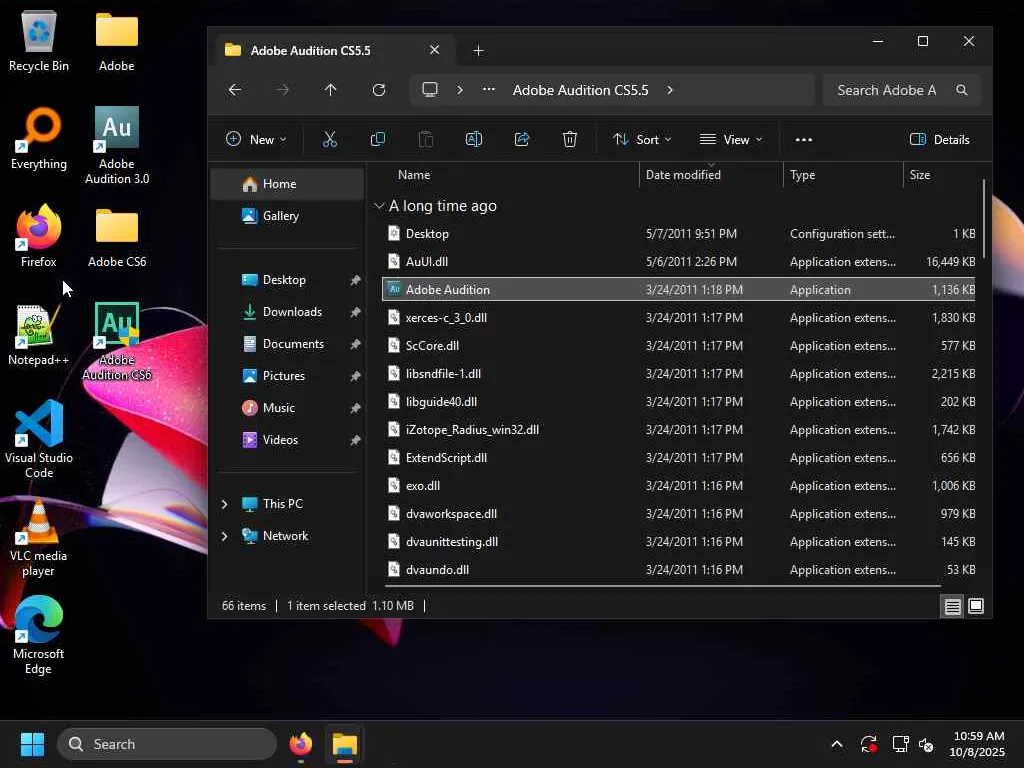1024x768 pixels.
Task: Toggle the Details pane button
Action: point(940,139)
